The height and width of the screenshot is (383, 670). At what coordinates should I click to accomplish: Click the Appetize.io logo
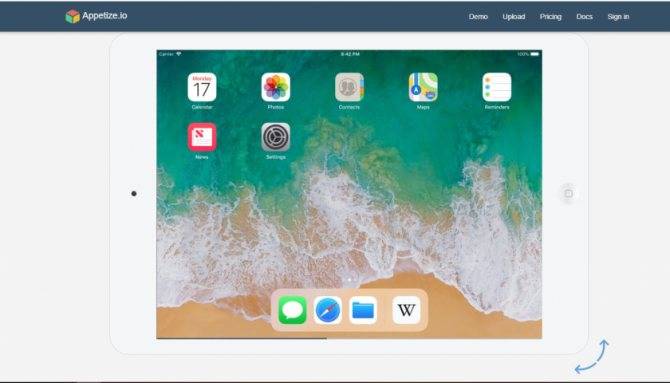(x=96, y=16)
